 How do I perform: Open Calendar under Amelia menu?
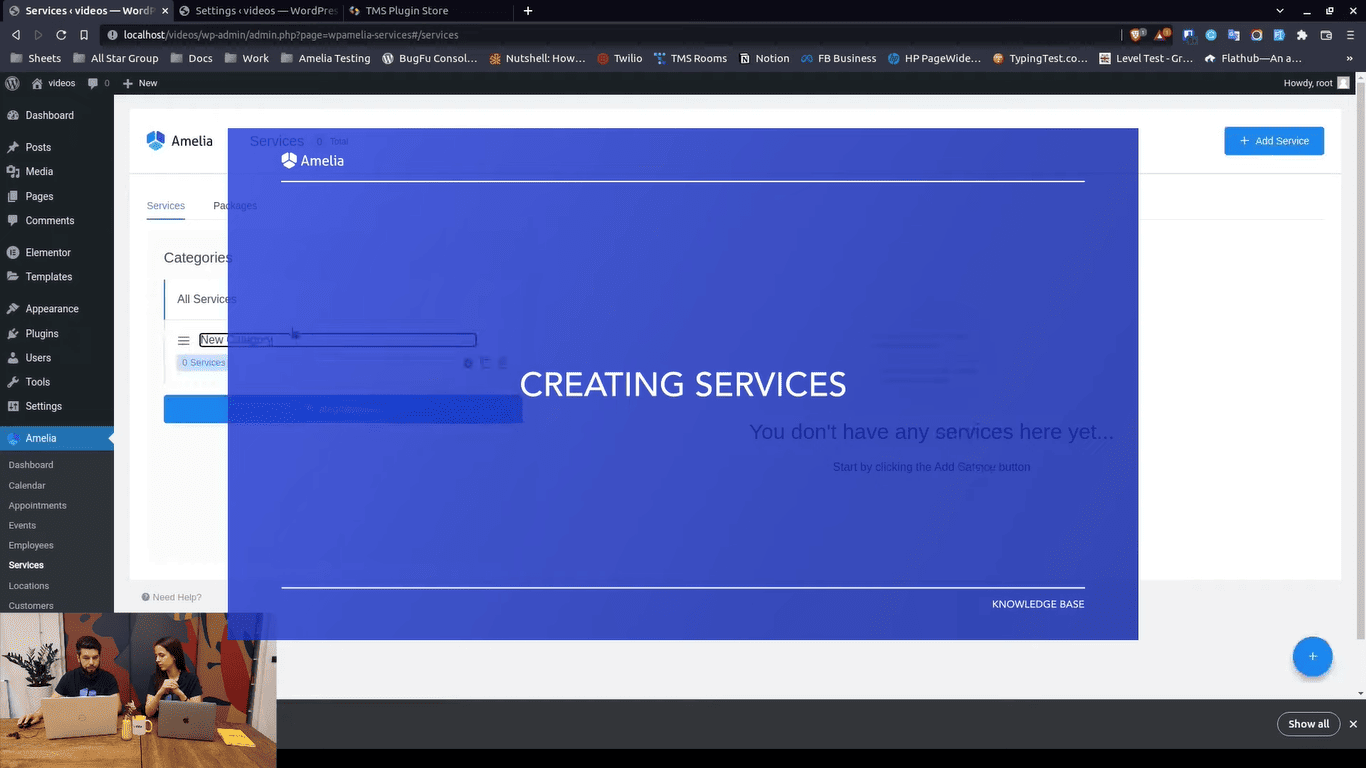pos(27,485)
